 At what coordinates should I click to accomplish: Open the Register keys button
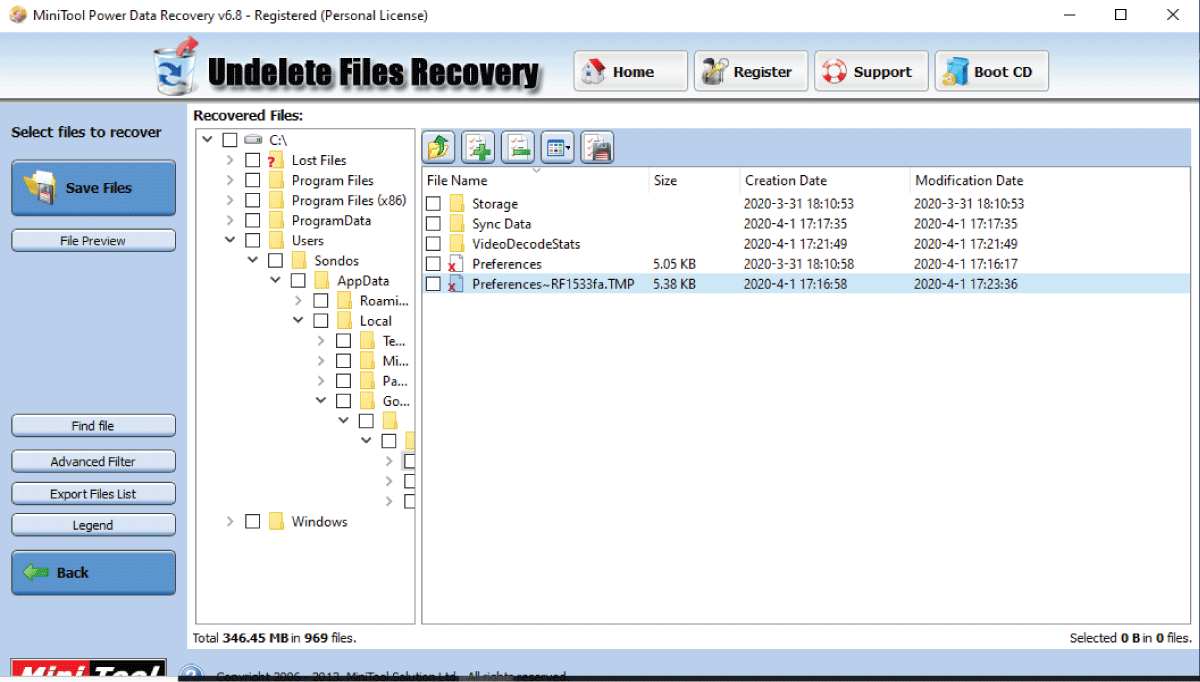click(751, 71)
